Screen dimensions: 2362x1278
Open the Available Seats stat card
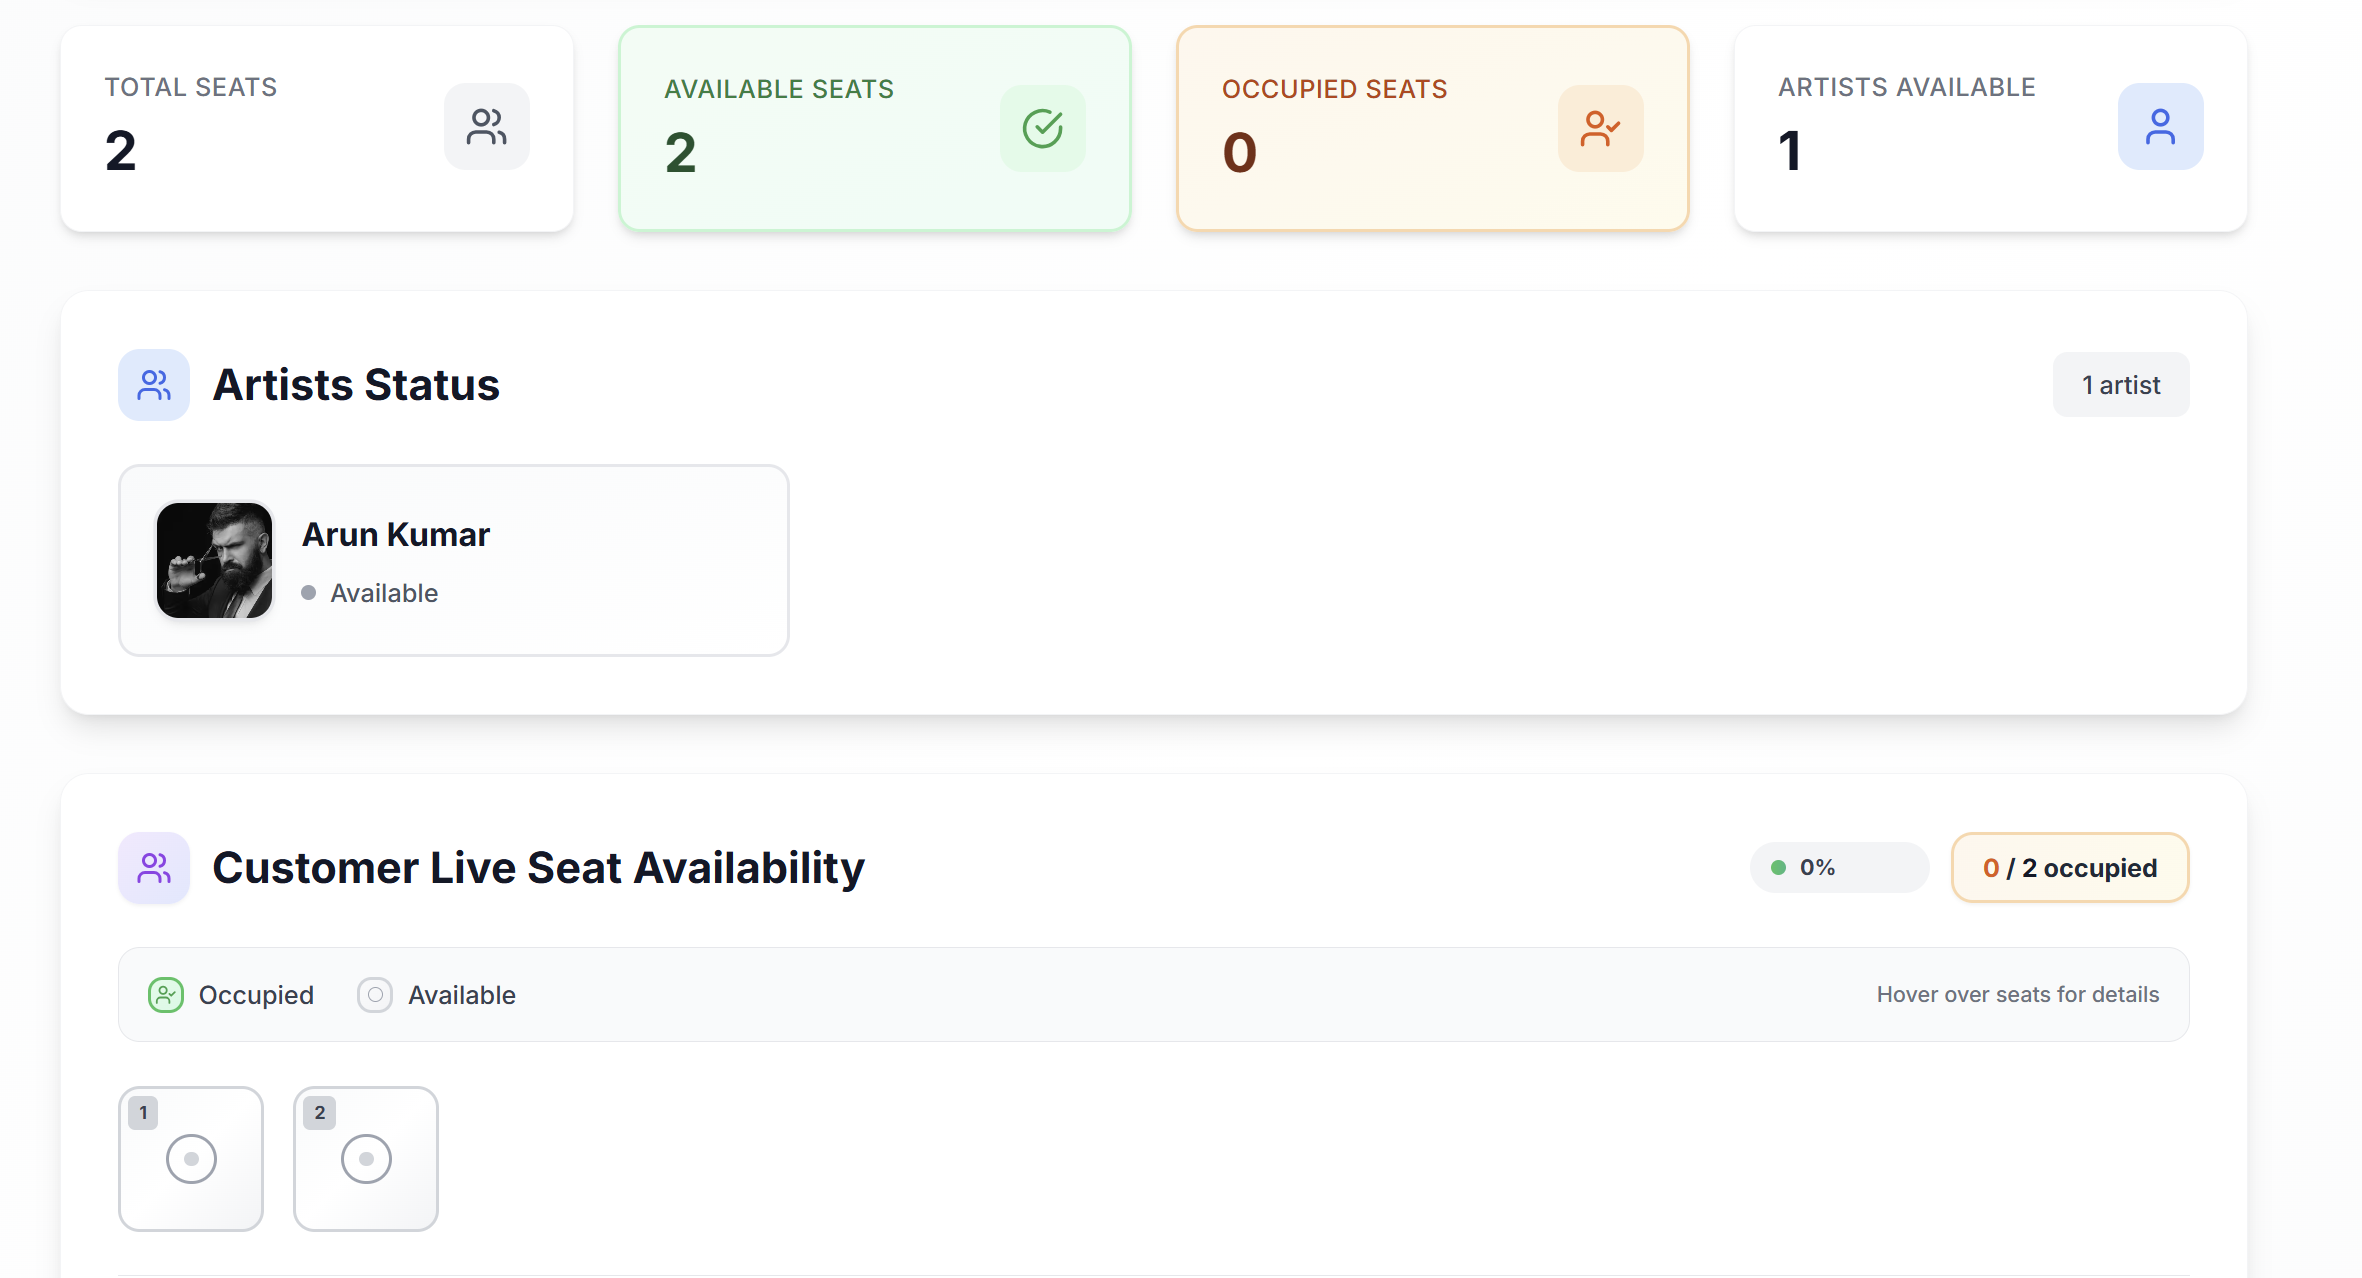(x=875, y=129)
